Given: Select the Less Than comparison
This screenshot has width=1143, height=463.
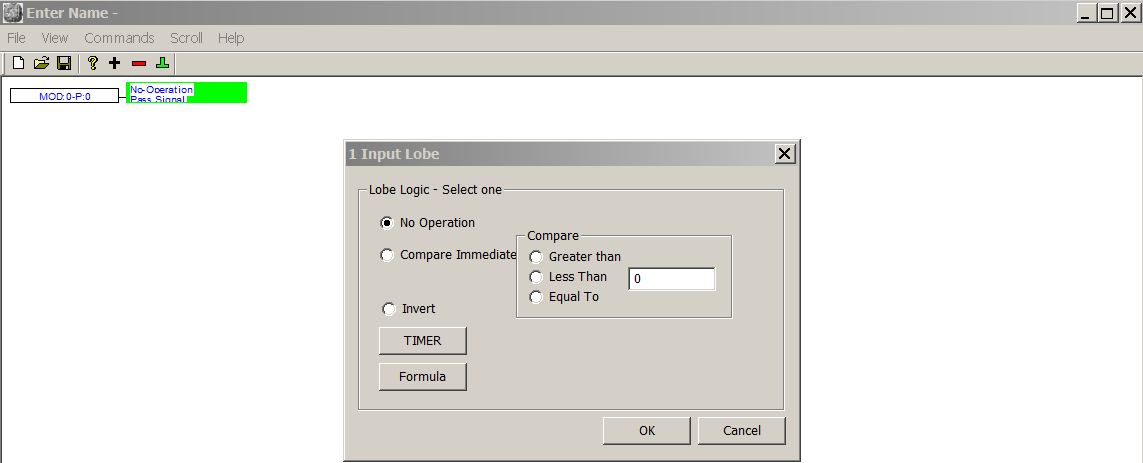Looking at the screenshot, I should point(537,277).
